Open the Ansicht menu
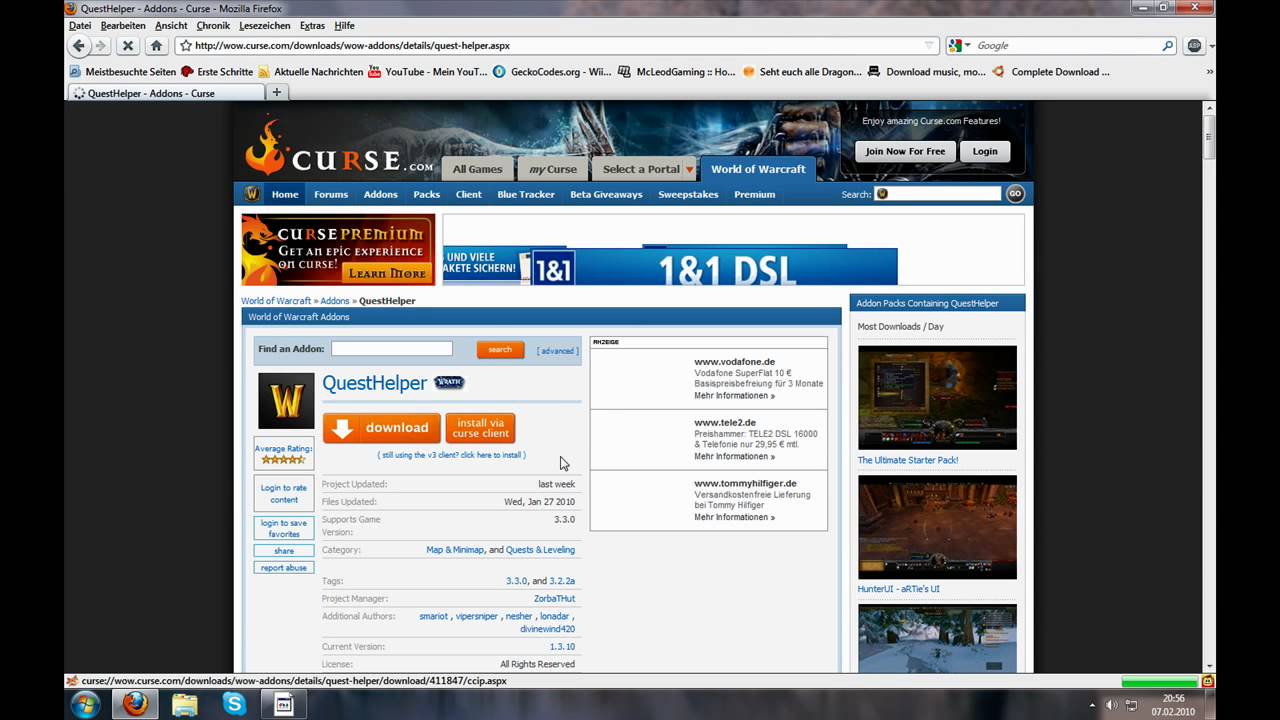Image resolution: width=1280 pixels, height=720 pixels. 171,25
